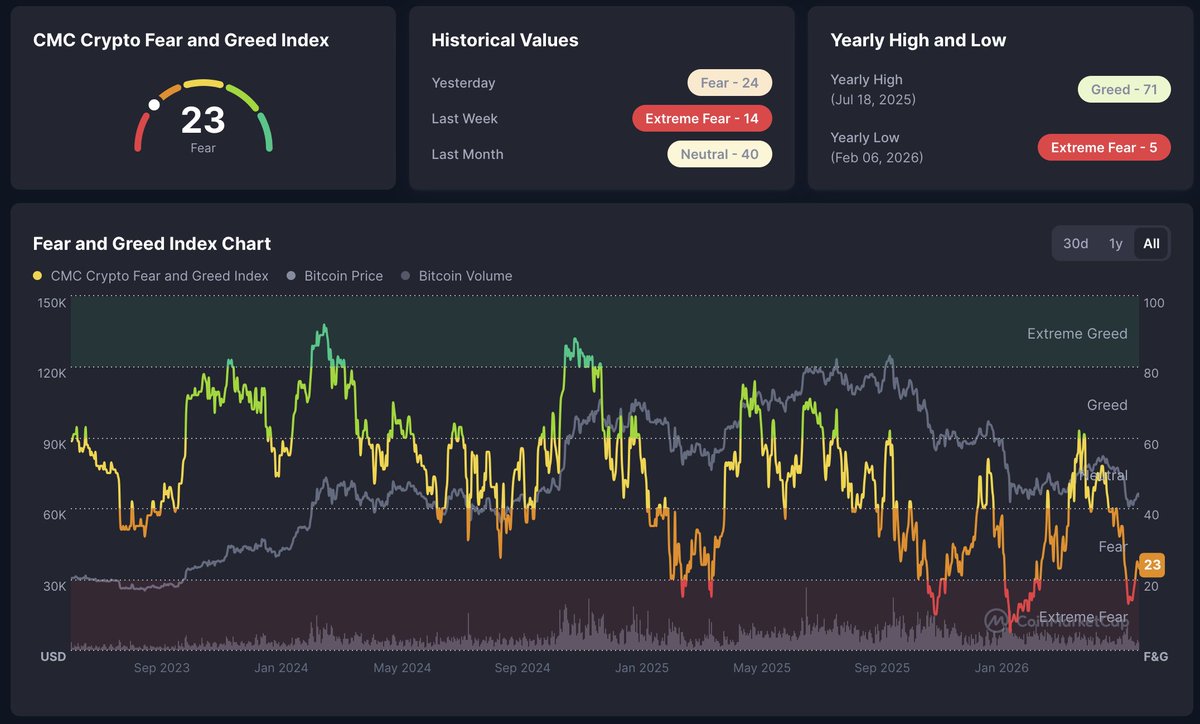
Task: Click the Jan 2024 date axis label
Action: [x=280, y=668]
